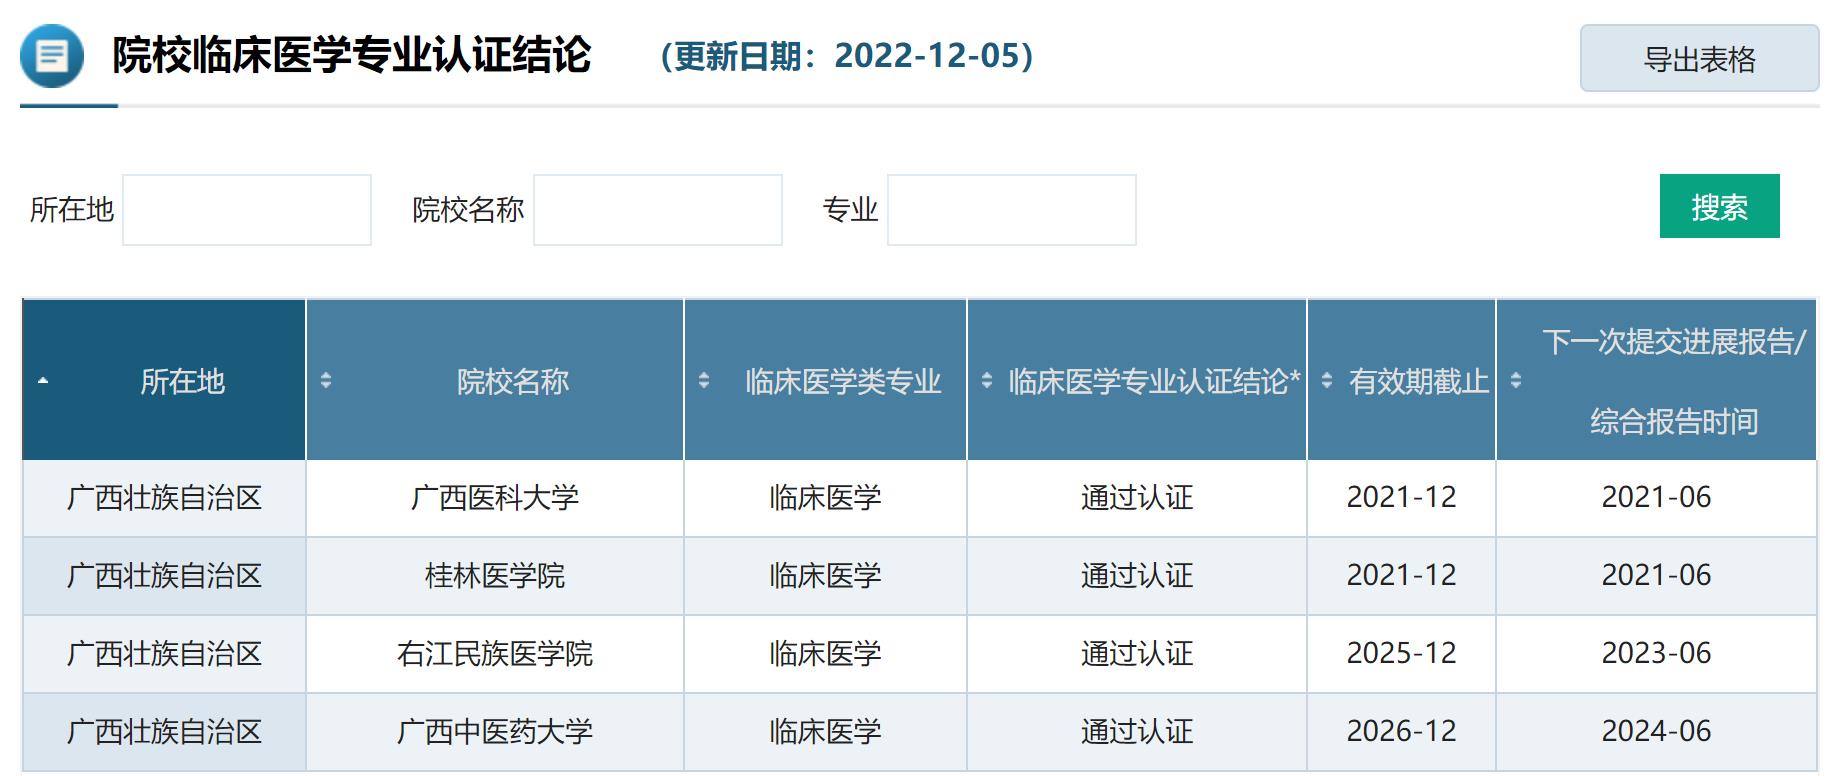Sort table by 院校名称 header text
The height and width of the screenshot is (776, 1830).
(x=512, y=381)
